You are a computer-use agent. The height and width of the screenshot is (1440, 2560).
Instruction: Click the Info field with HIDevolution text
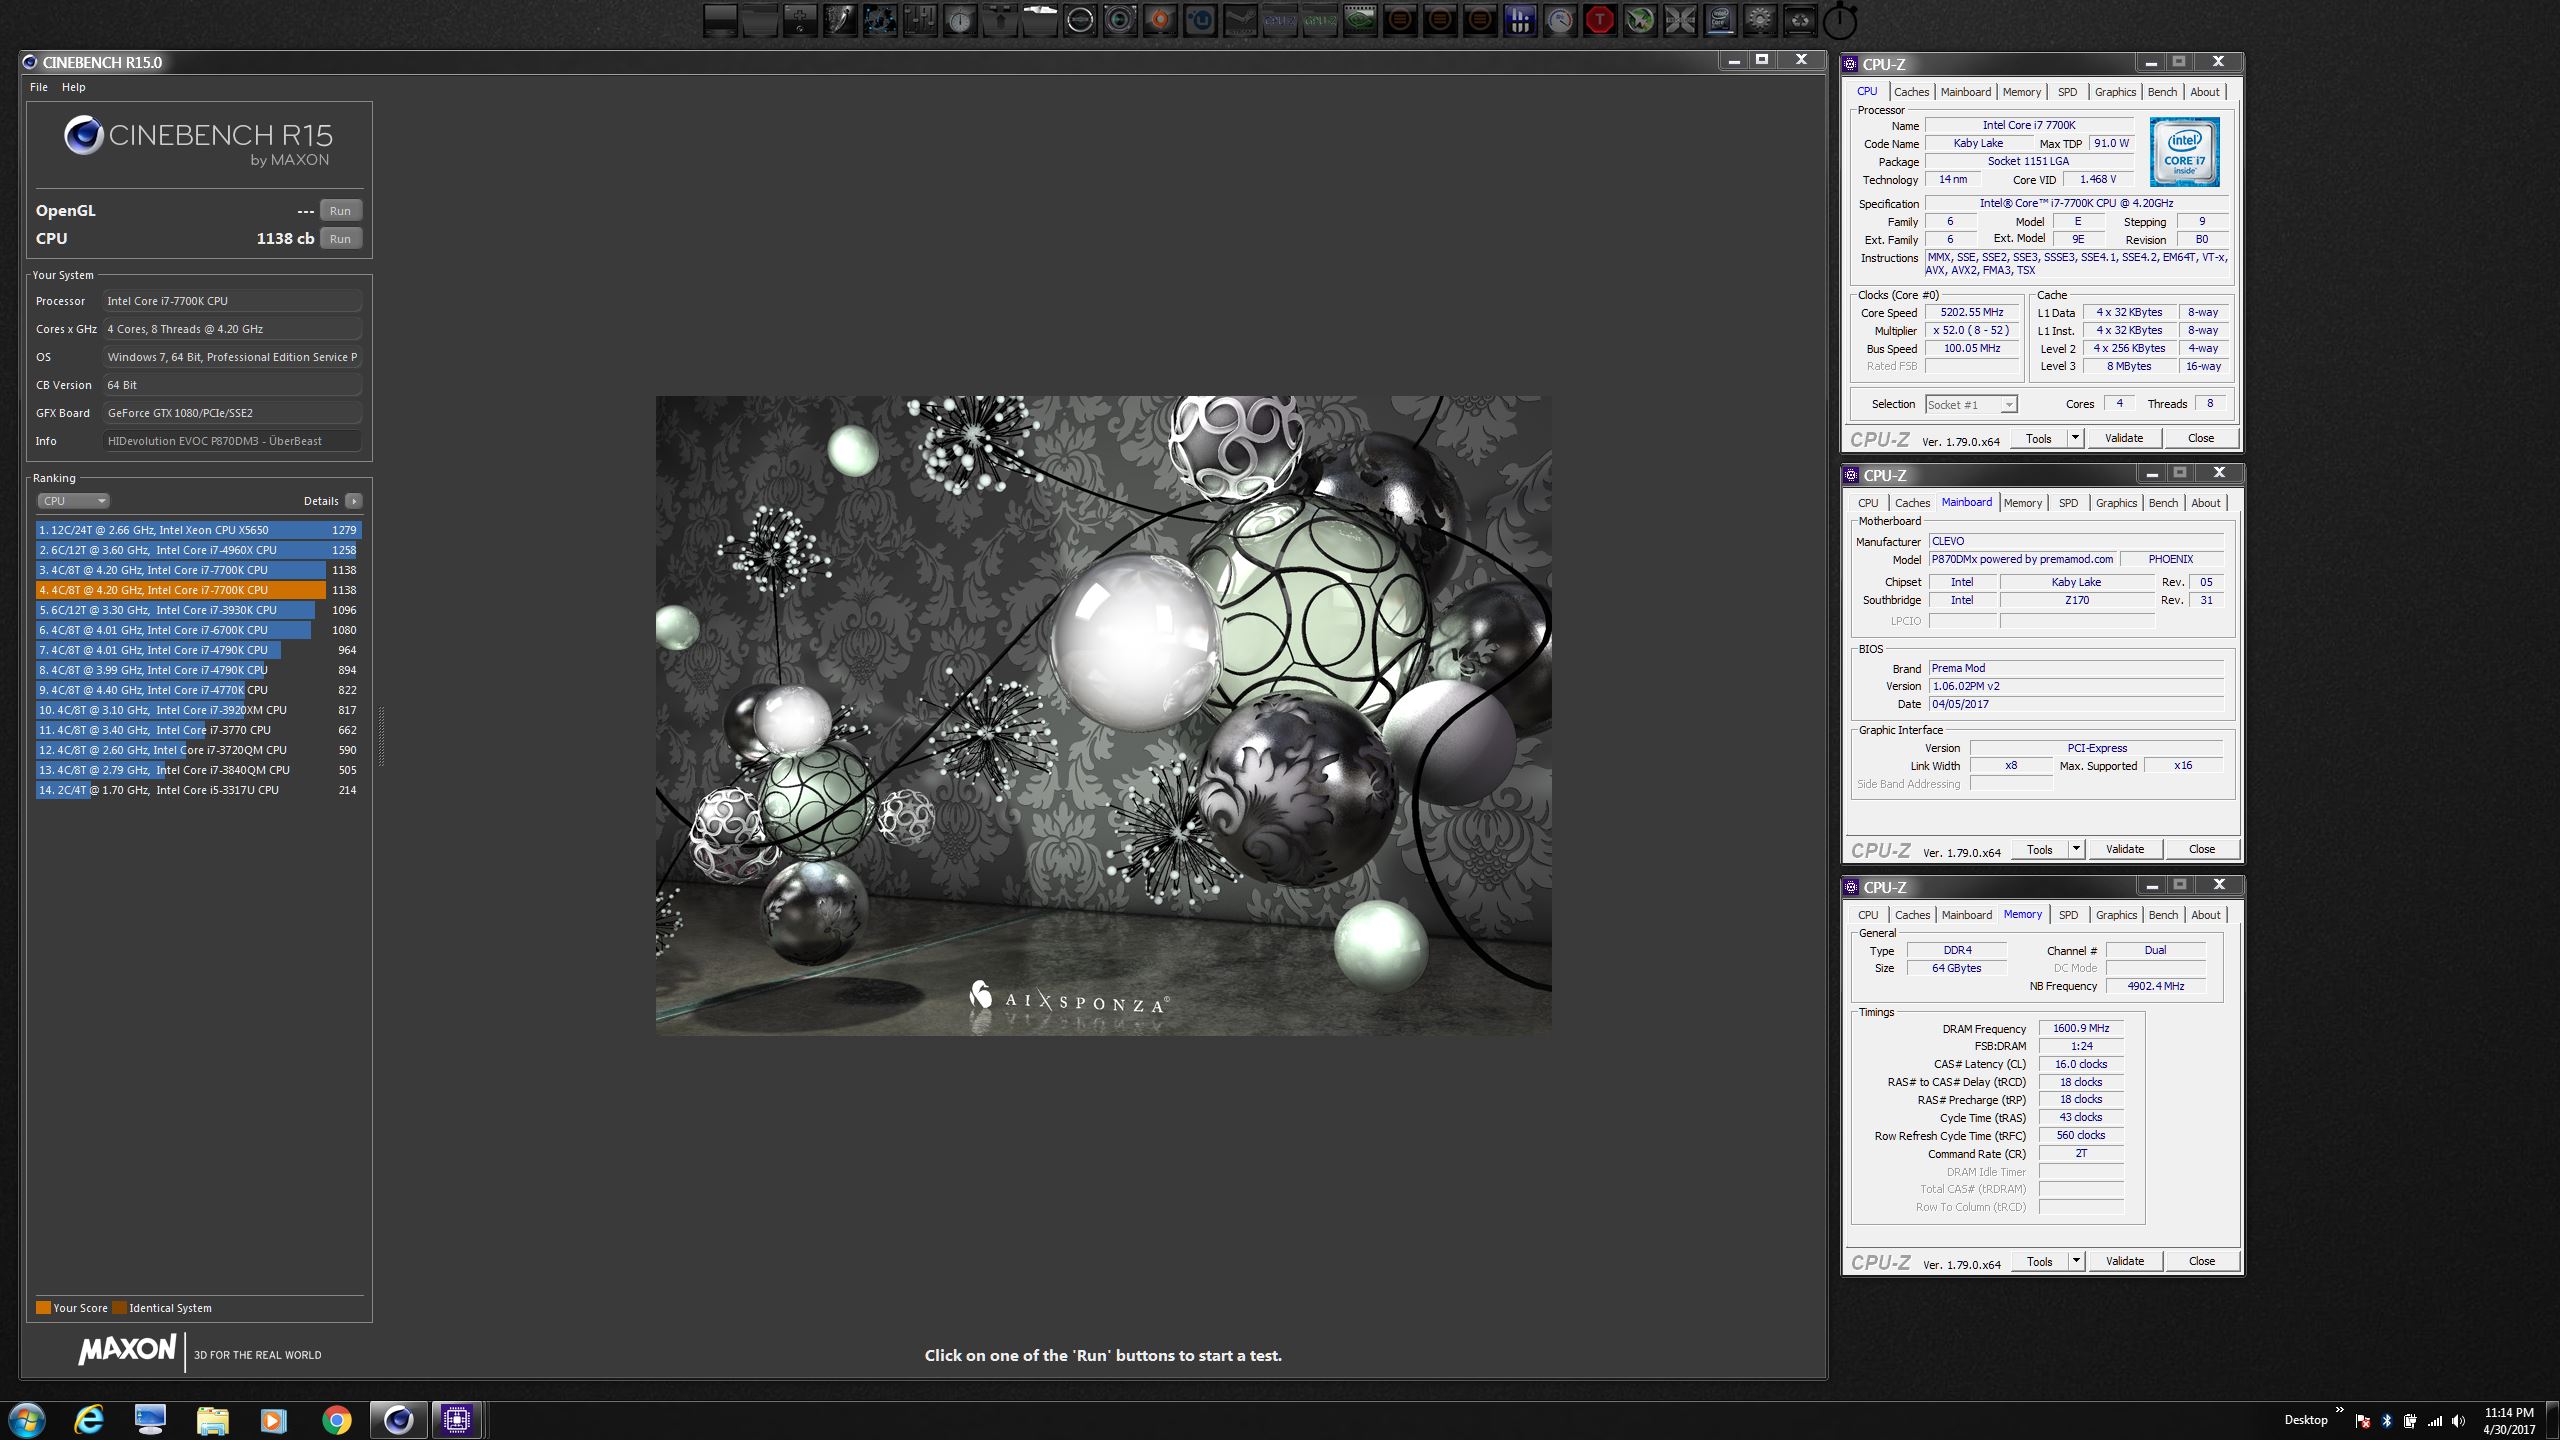[x=232, y=441]
